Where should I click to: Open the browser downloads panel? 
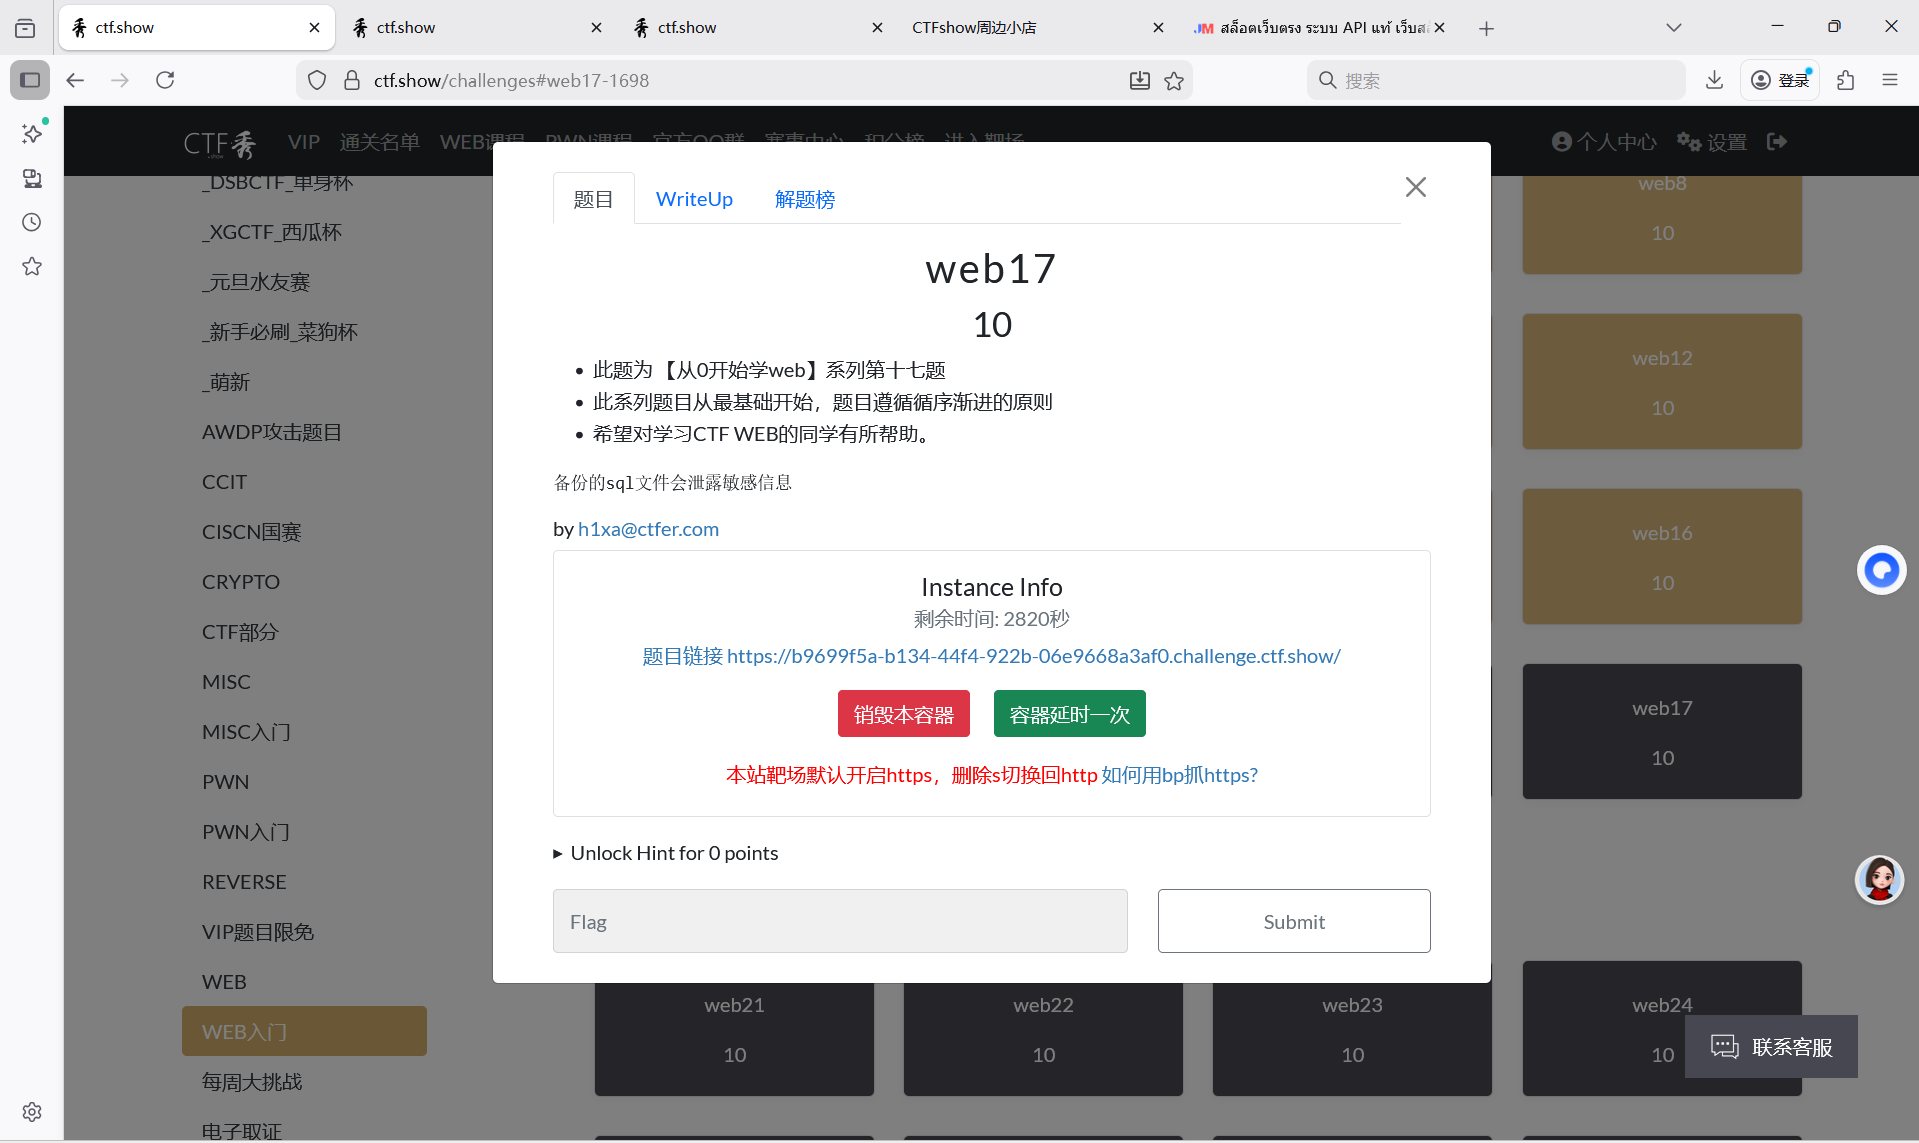pyautogui.click(x=1714, y=80)
